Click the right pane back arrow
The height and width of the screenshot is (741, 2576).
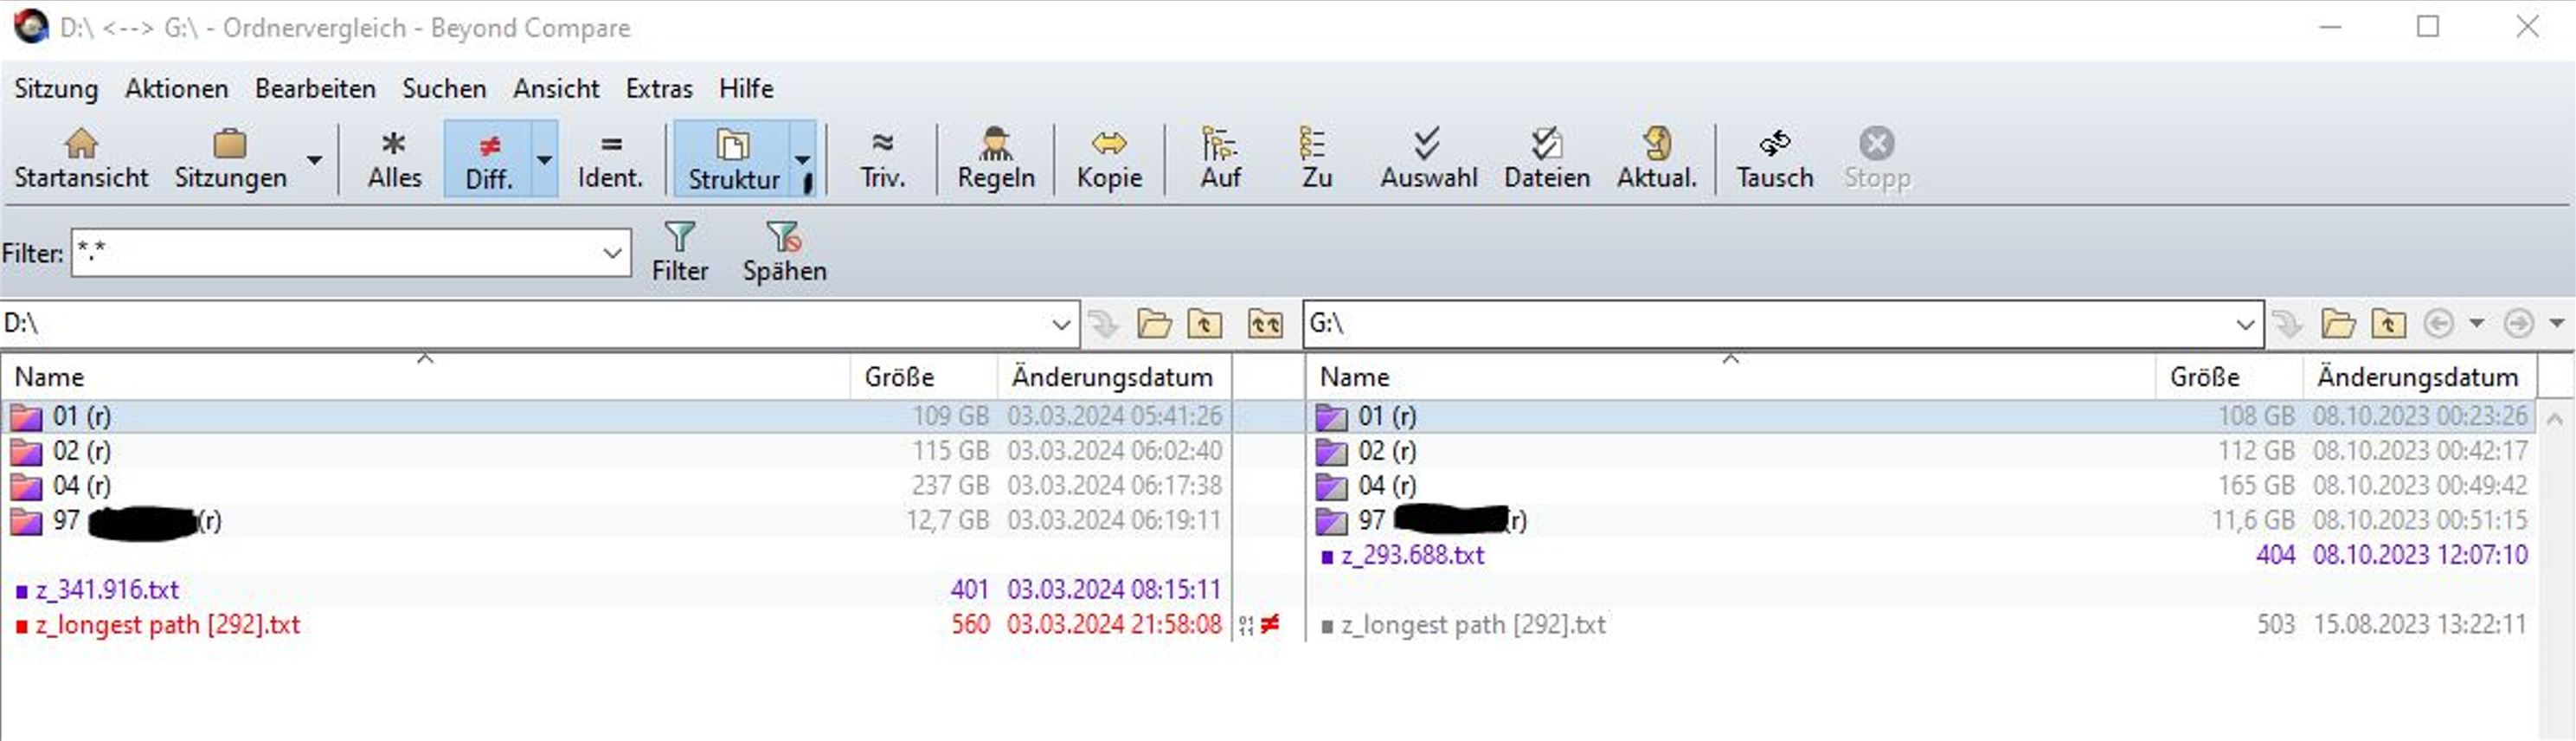pyautogui.click(x=2439, y=324)
